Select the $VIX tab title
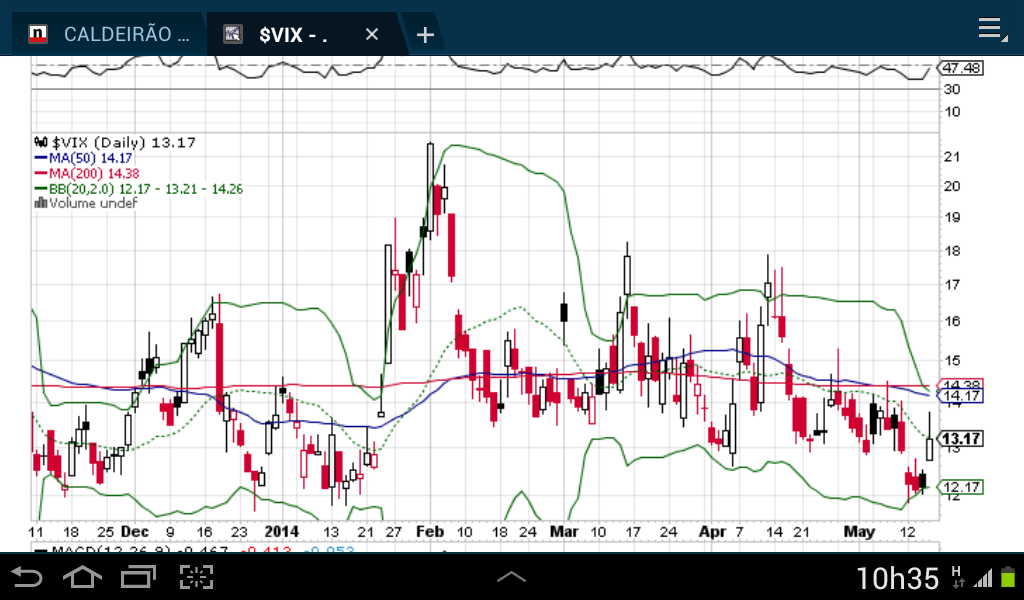Screen dimensions: 1024x600 [x=294, y=35]
